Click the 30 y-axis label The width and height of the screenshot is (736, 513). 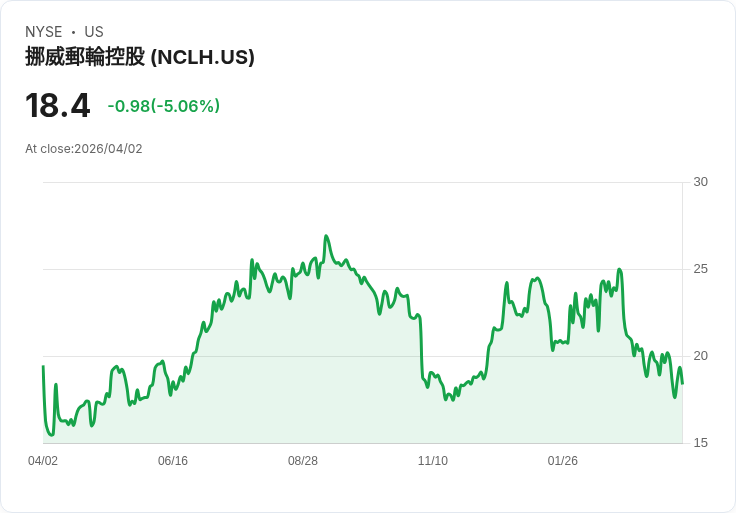coord(700,182)
